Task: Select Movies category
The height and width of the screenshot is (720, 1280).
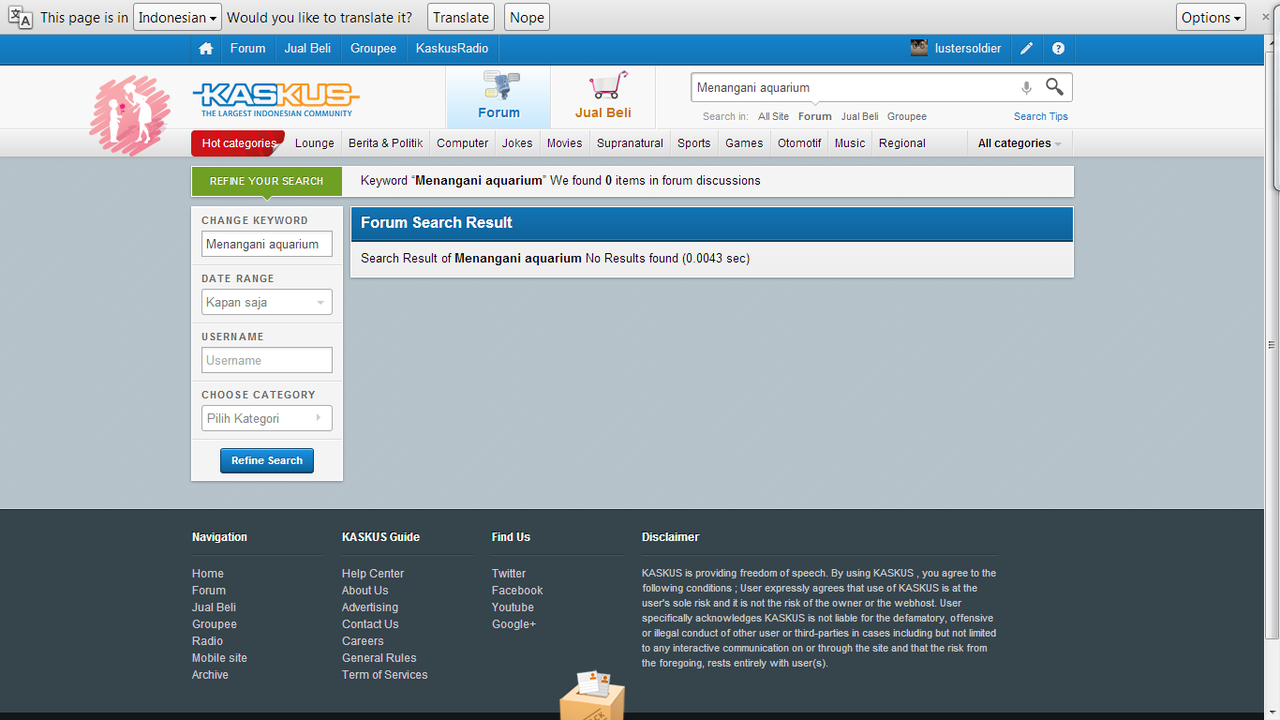Action: pyautogui.click(x=564, y=143)
